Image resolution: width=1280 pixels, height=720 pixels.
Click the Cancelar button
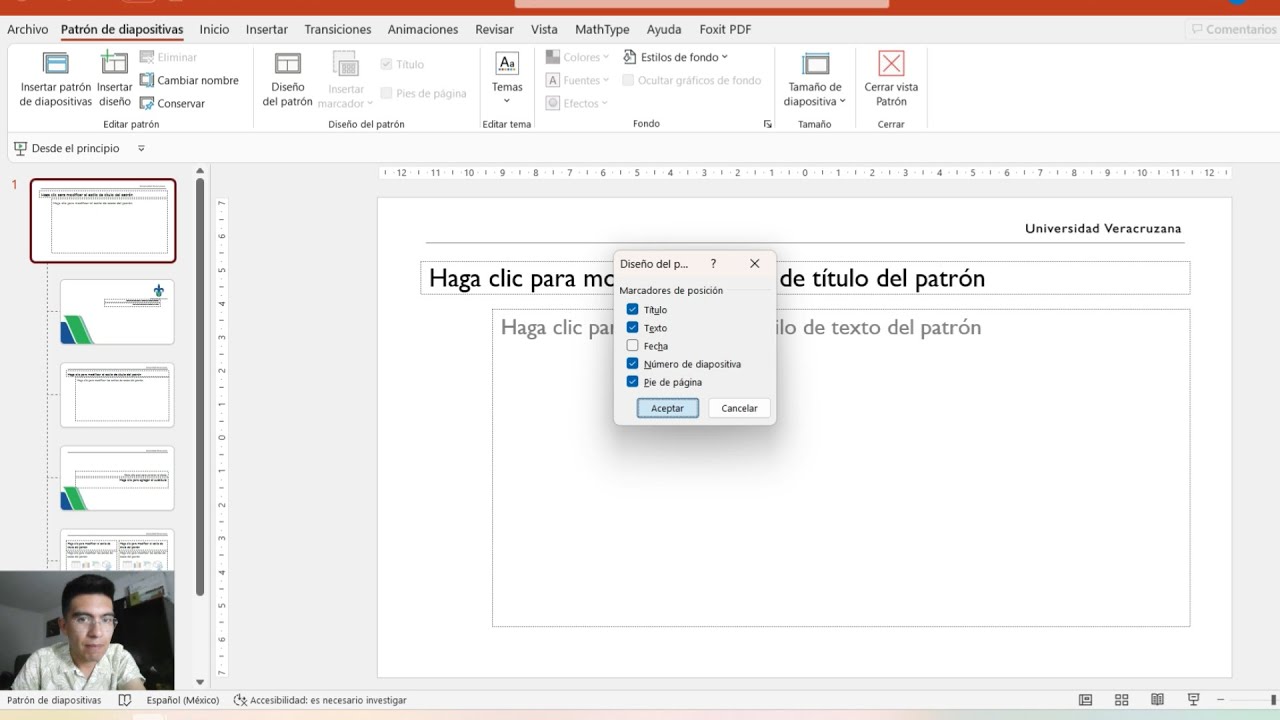tap(739, 408)
